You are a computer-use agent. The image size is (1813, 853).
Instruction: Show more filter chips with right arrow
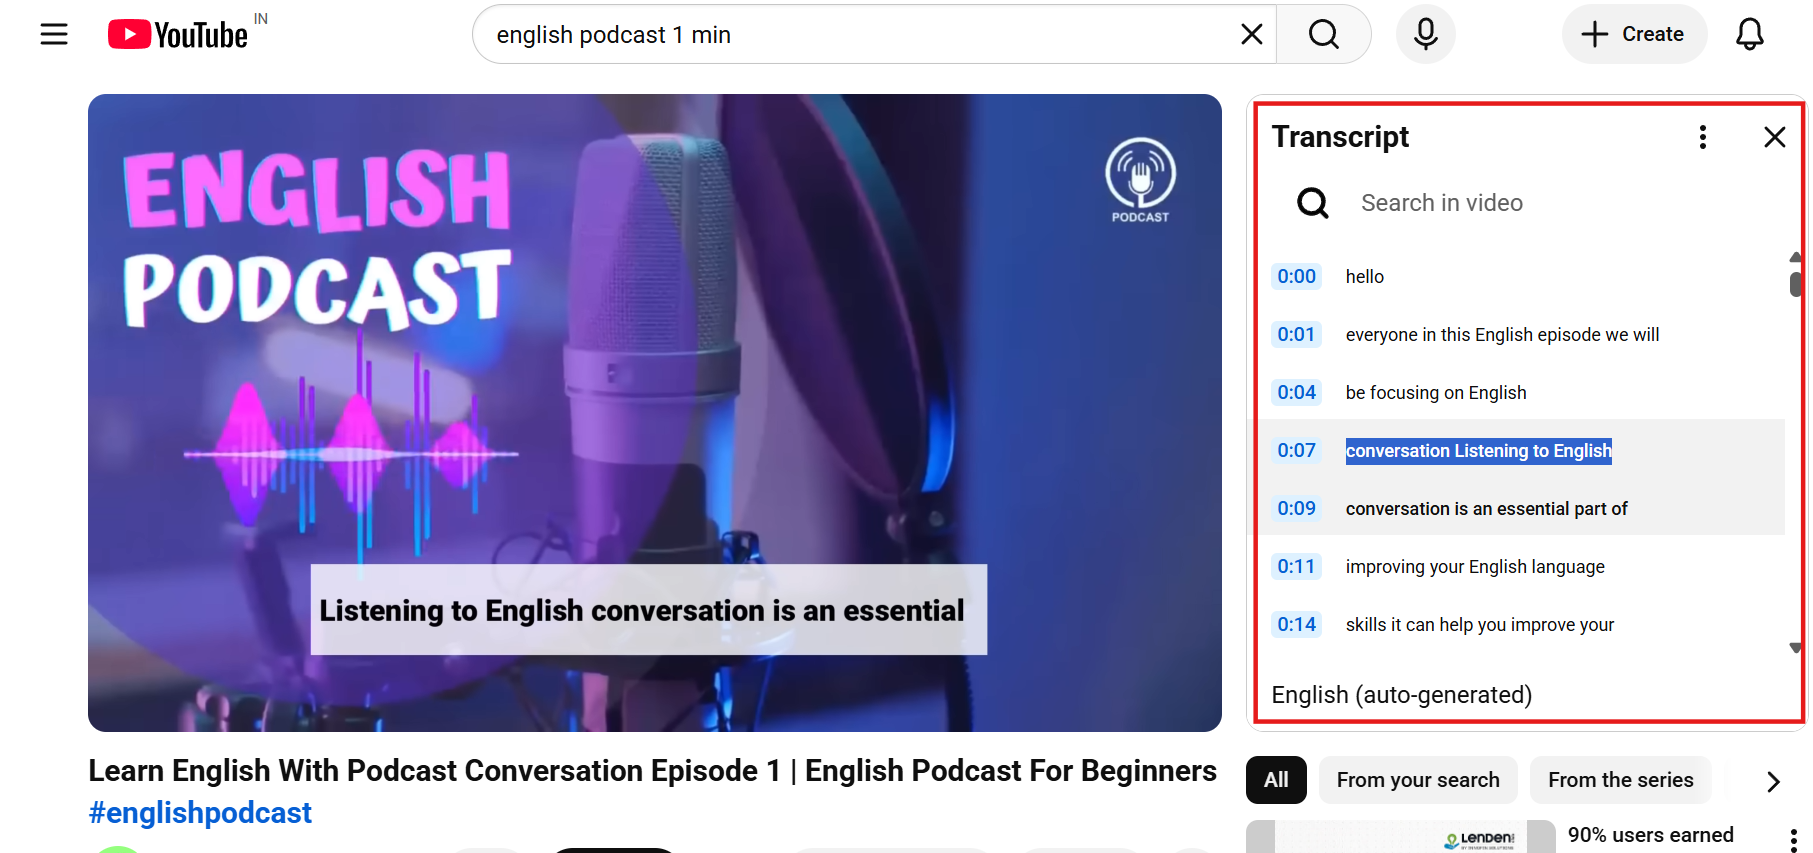tap(1773, 781)
